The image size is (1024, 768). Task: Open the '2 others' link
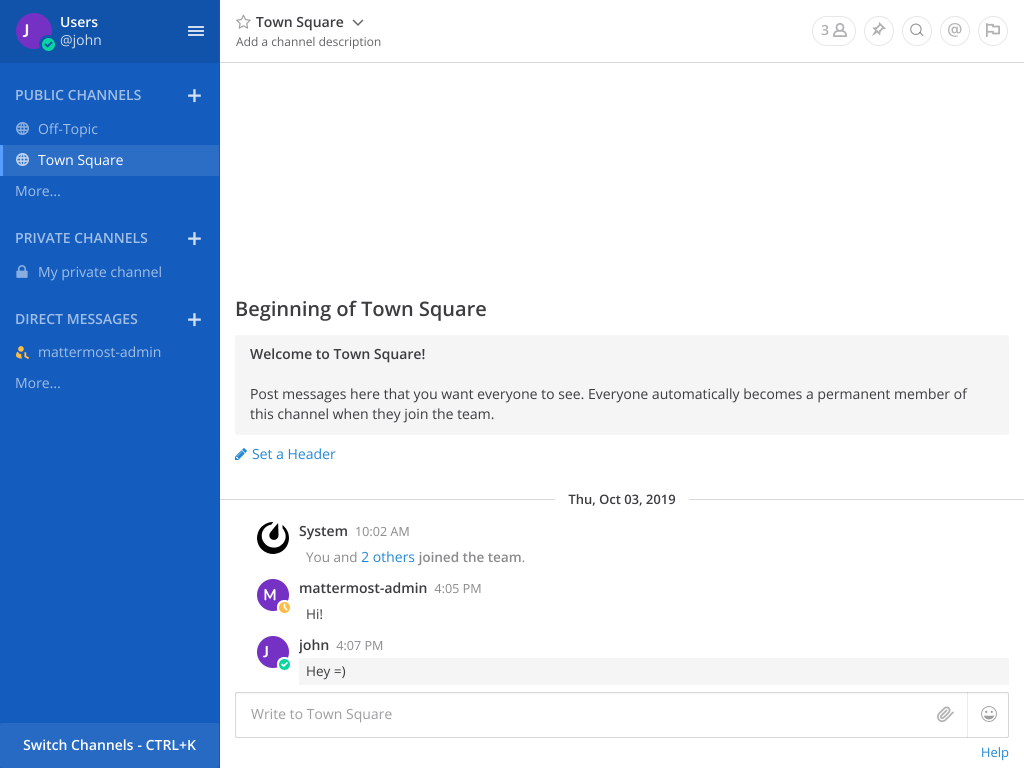[388, 557]
